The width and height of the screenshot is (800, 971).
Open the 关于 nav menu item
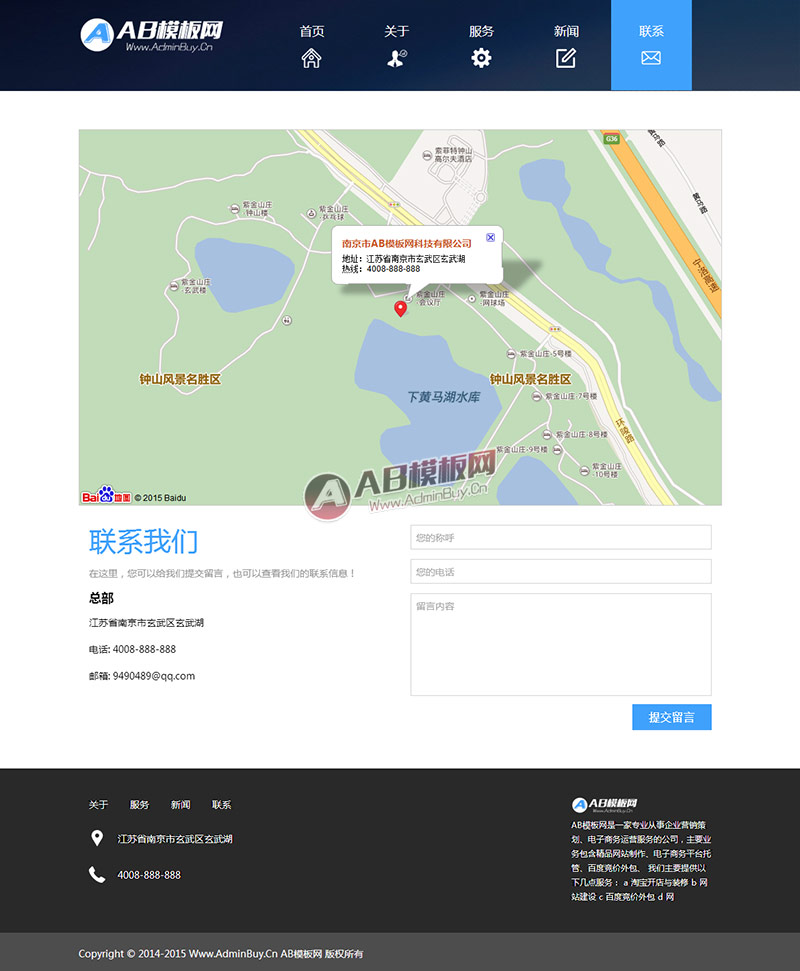click(396, 31)
